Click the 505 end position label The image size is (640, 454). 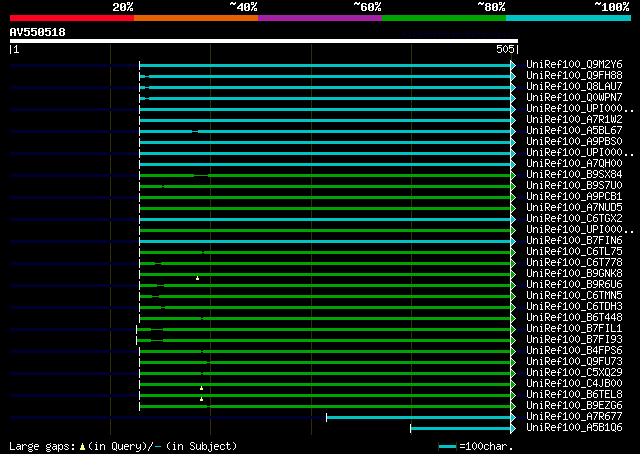tap(505, 49)
